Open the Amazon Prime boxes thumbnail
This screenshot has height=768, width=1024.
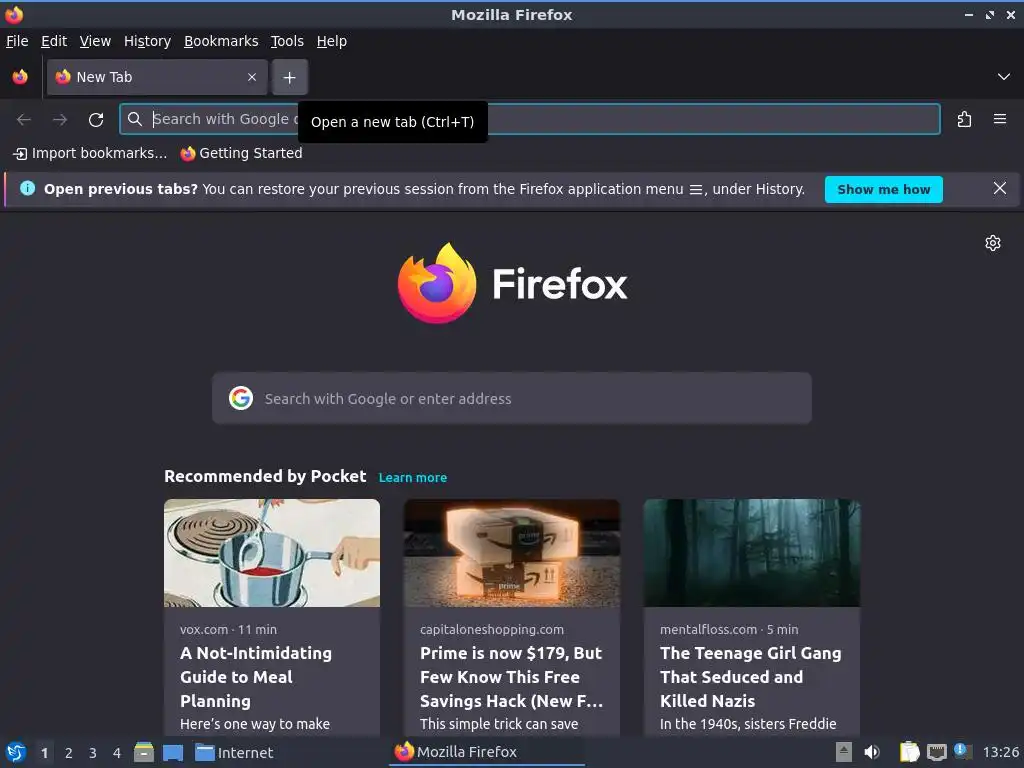click(512, 553)
